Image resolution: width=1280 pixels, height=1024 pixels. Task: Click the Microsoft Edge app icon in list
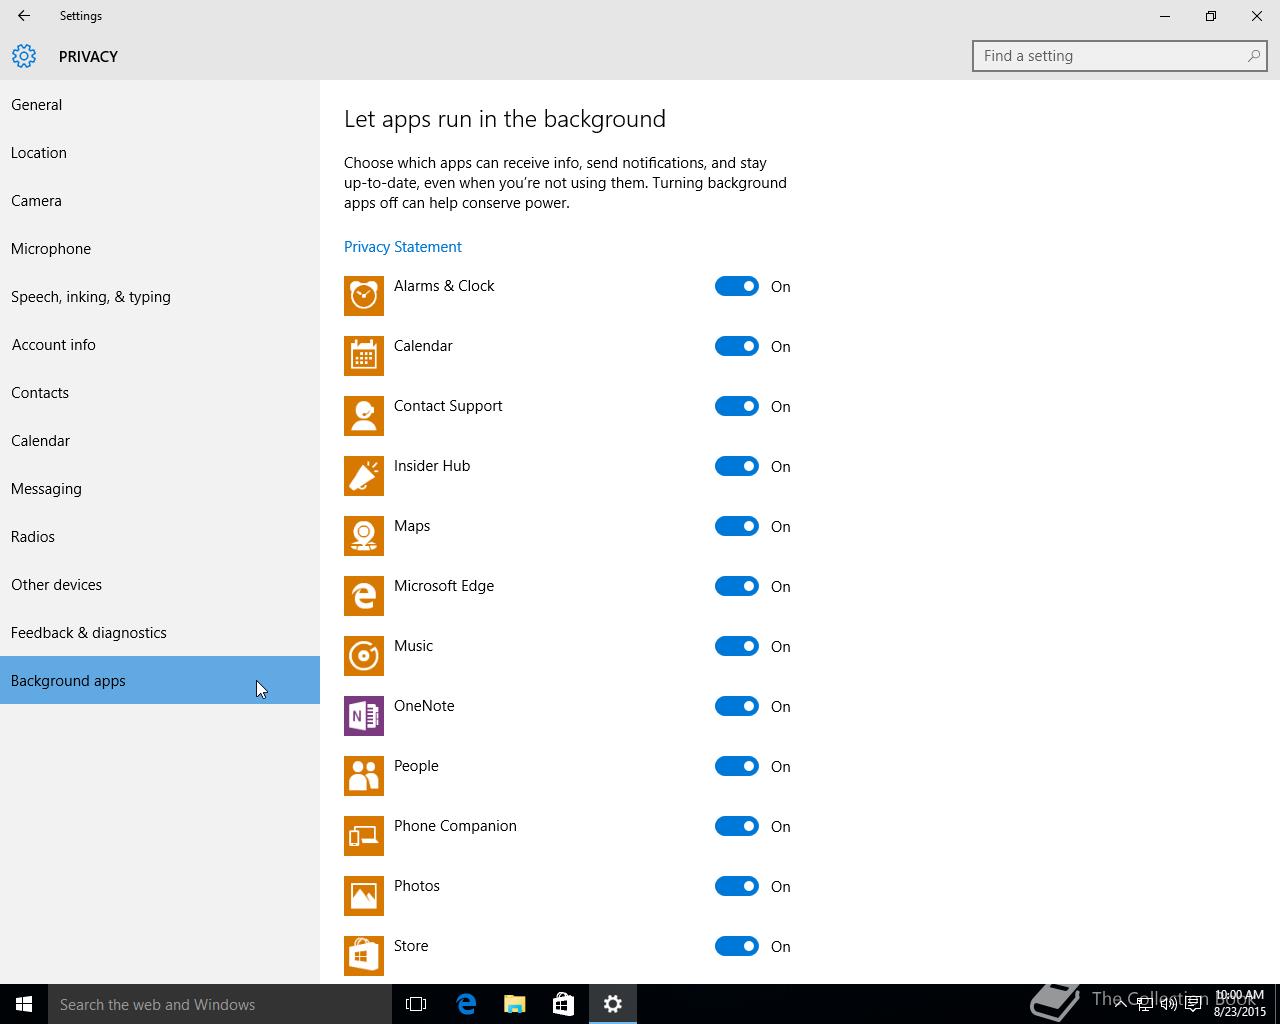pos(364,596)
